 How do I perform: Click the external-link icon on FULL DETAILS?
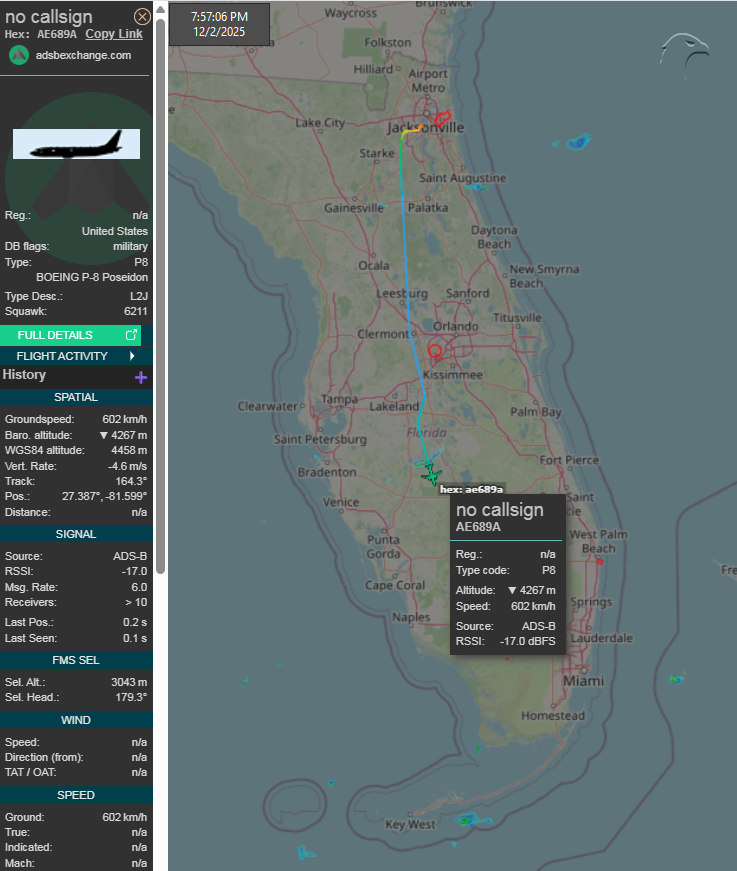pos(131,334)
